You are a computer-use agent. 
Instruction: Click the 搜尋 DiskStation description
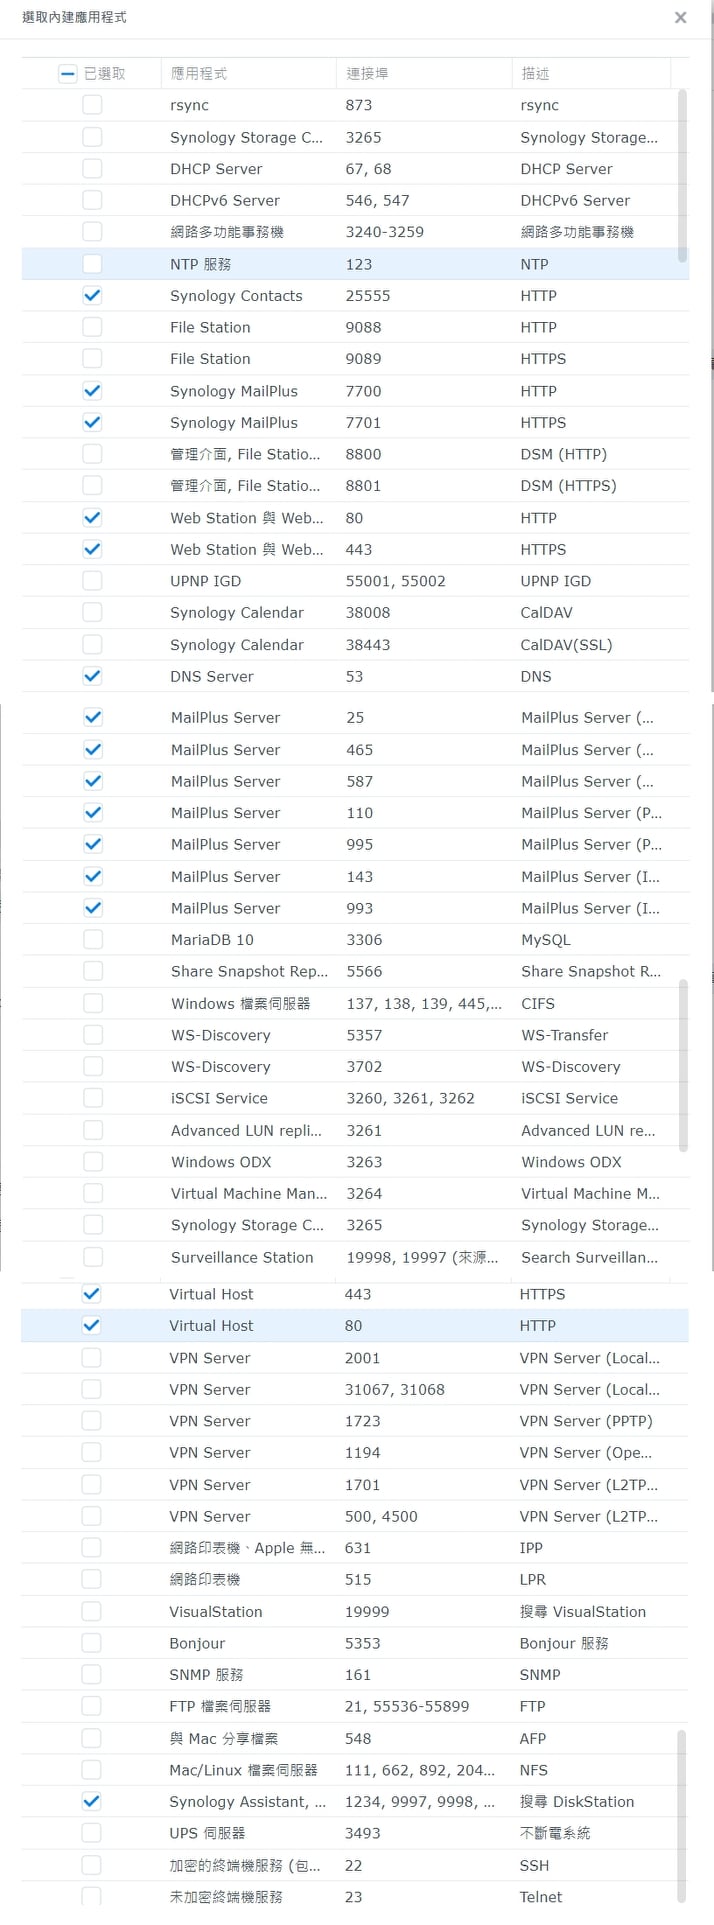[x=577, y=1801]
